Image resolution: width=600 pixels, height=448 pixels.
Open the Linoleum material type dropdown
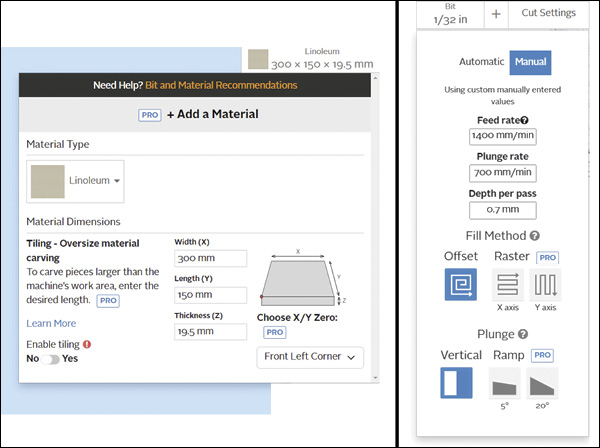(x=75, y=181)
